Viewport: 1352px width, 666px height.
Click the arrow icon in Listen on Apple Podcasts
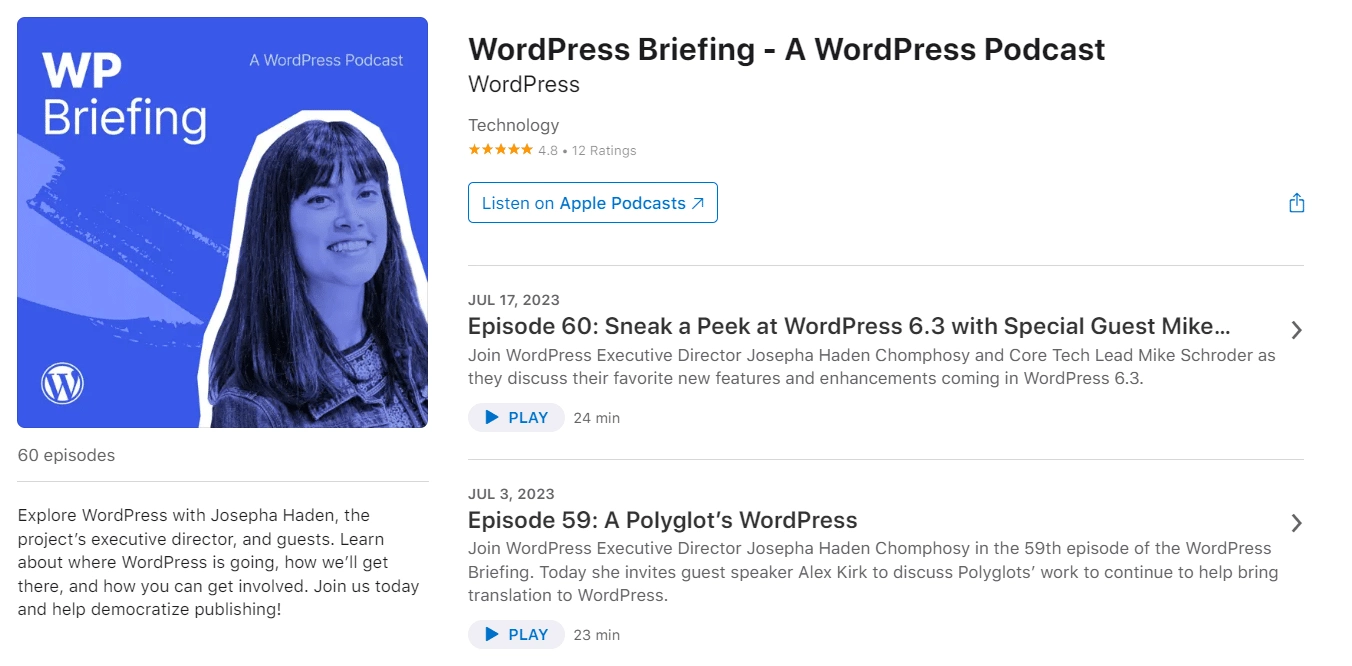point(698,203)
